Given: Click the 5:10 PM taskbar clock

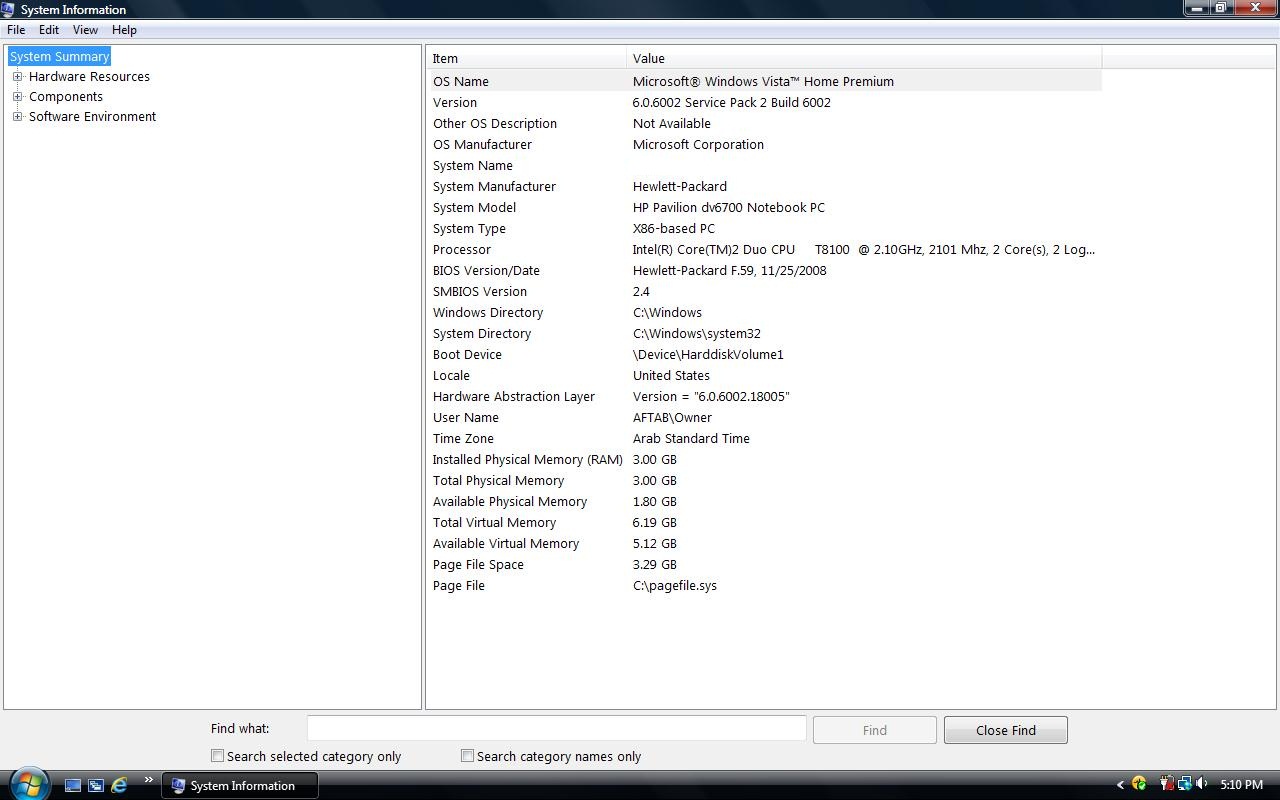Looking at the screenshot, I should 1241,785.
